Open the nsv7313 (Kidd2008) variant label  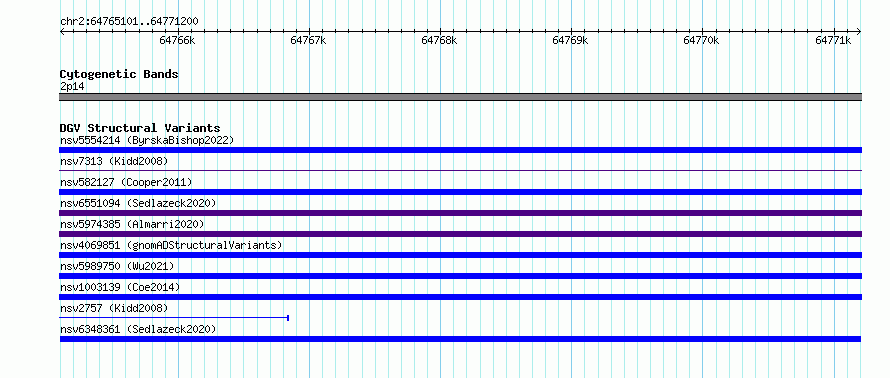[114, 161]
